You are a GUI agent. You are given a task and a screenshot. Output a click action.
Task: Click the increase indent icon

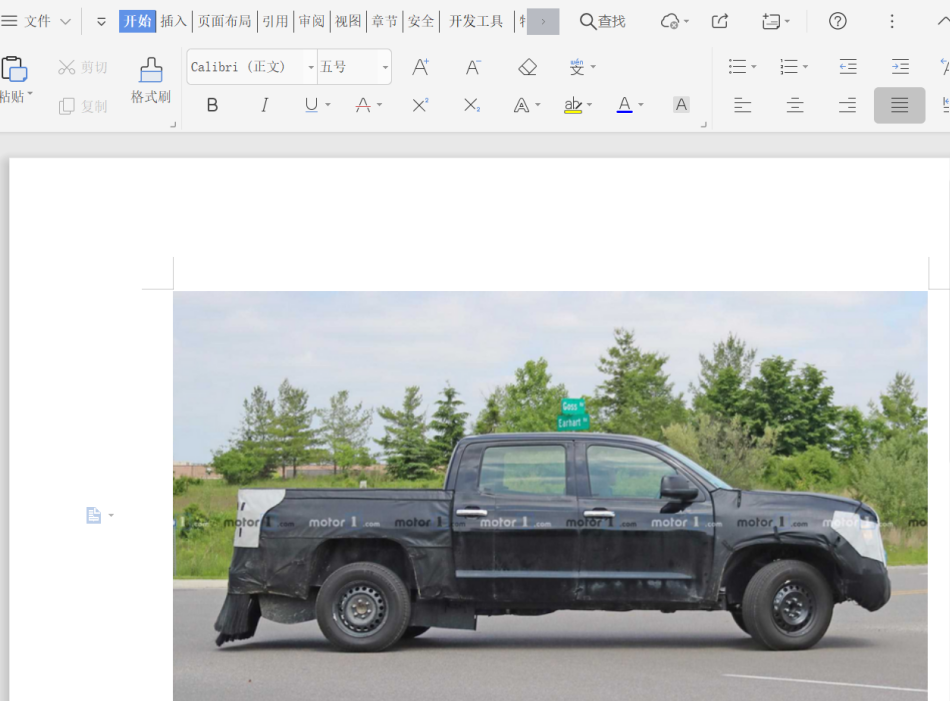click(x=900, y=67)
